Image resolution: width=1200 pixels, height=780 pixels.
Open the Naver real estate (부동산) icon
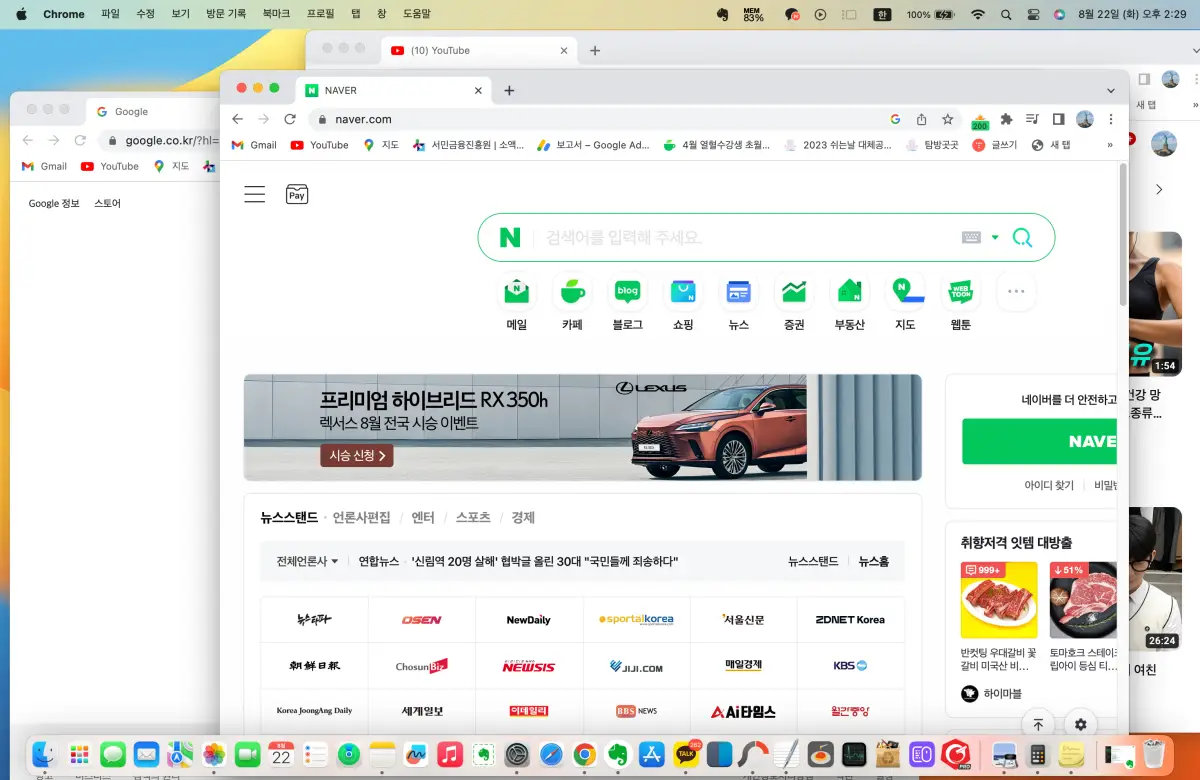point(850,292)
